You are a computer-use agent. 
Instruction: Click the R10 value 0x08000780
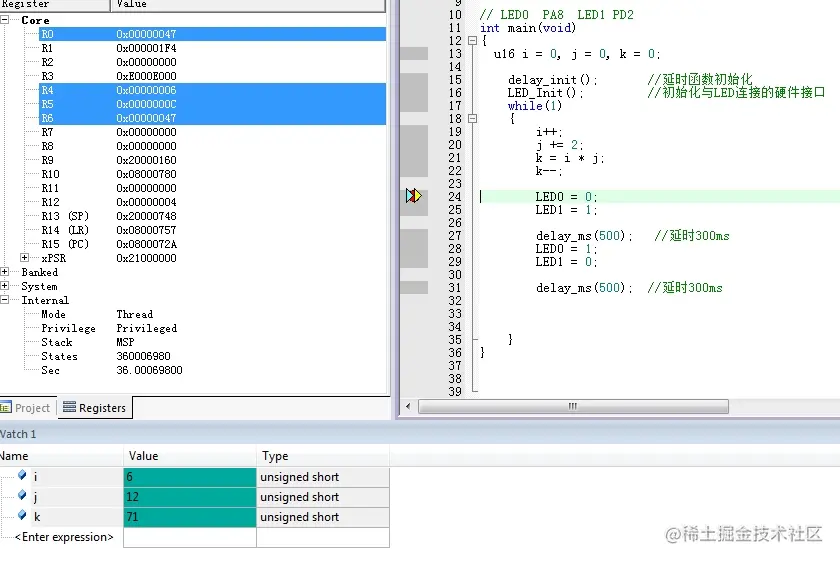click(x=146, y=174)
